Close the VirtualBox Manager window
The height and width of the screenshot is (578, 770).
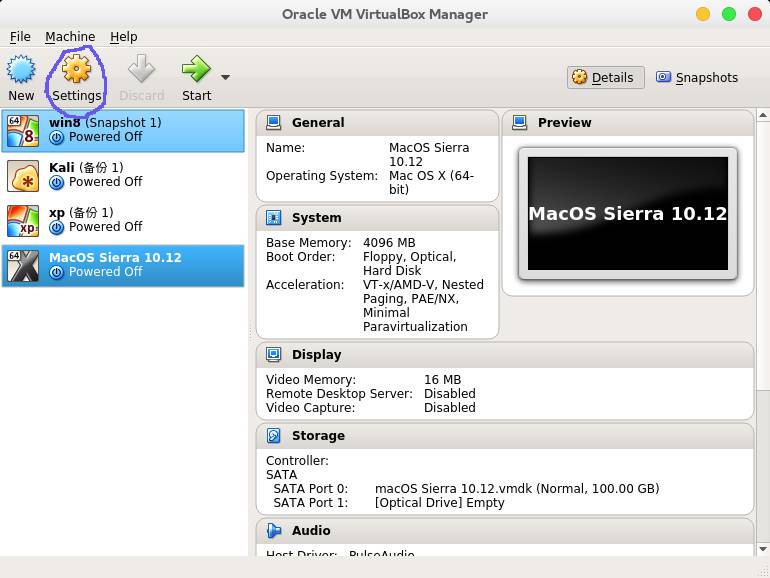coord(754,14)
